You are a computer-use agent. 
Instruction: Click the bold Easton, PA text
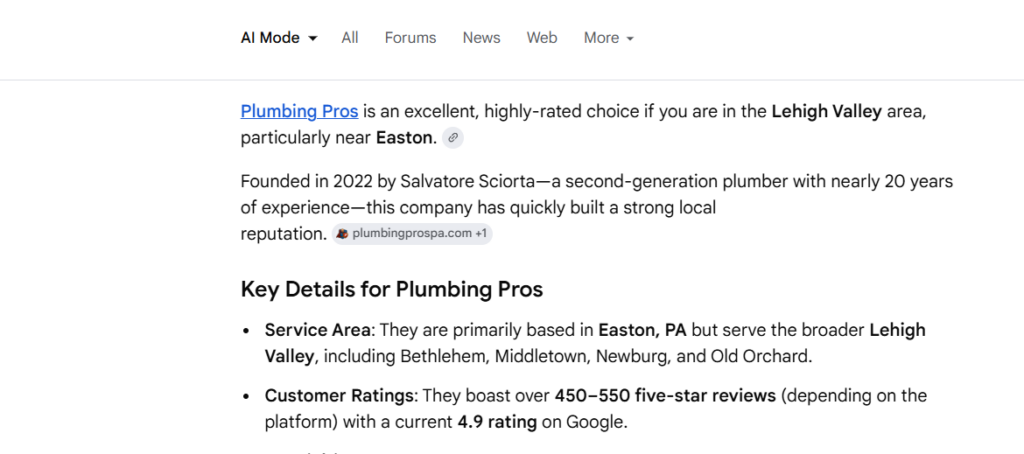tap(640, 330)
